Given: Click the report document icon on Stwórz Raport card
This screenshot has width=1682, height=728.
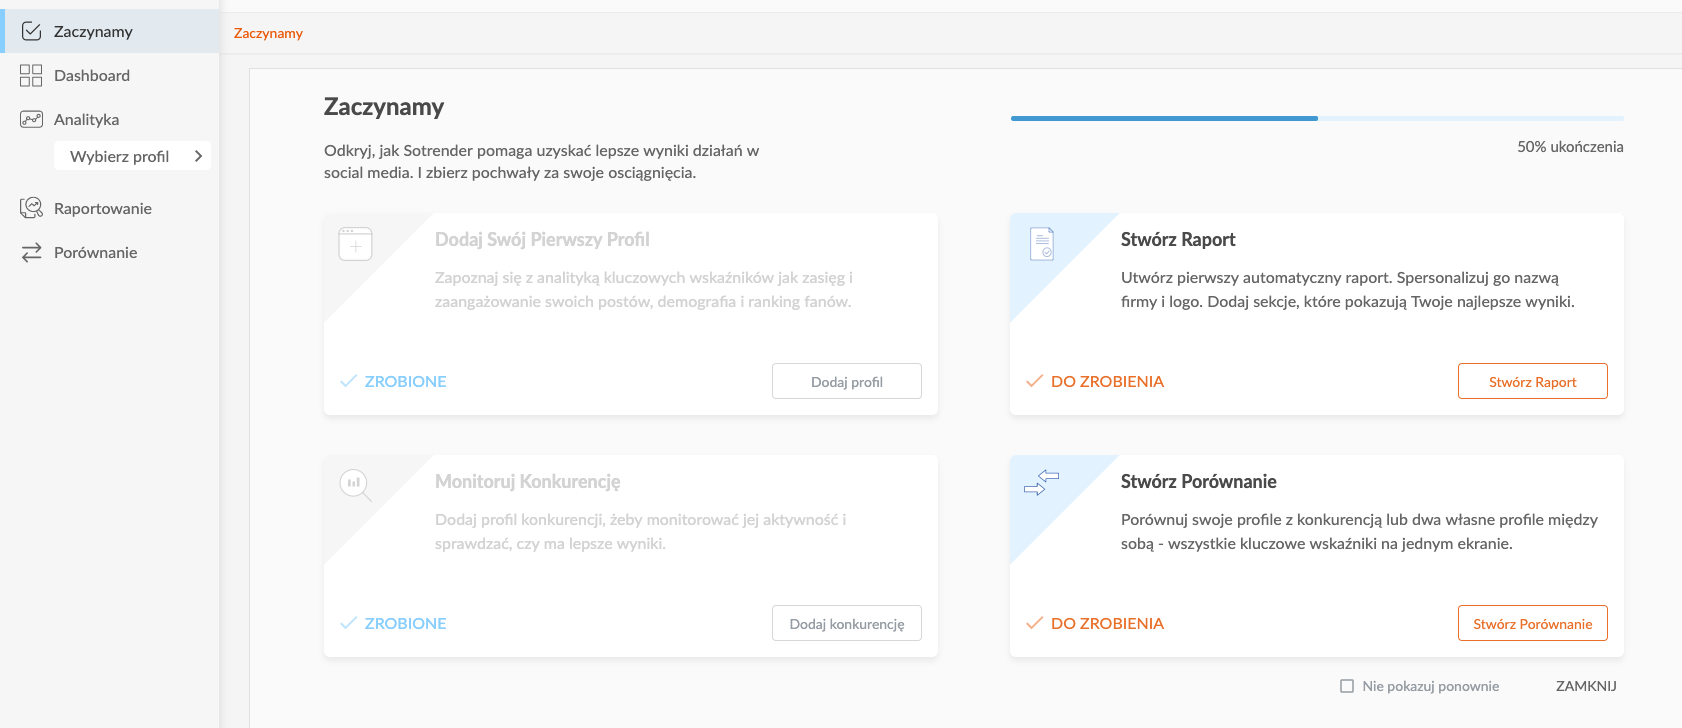Looking at the screenshot, I should [x=1042, y=243].
